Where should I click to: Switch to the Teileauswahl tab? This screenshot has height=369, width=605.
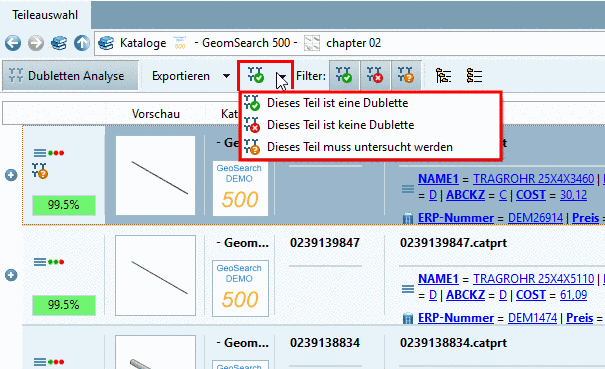[45, 15]
